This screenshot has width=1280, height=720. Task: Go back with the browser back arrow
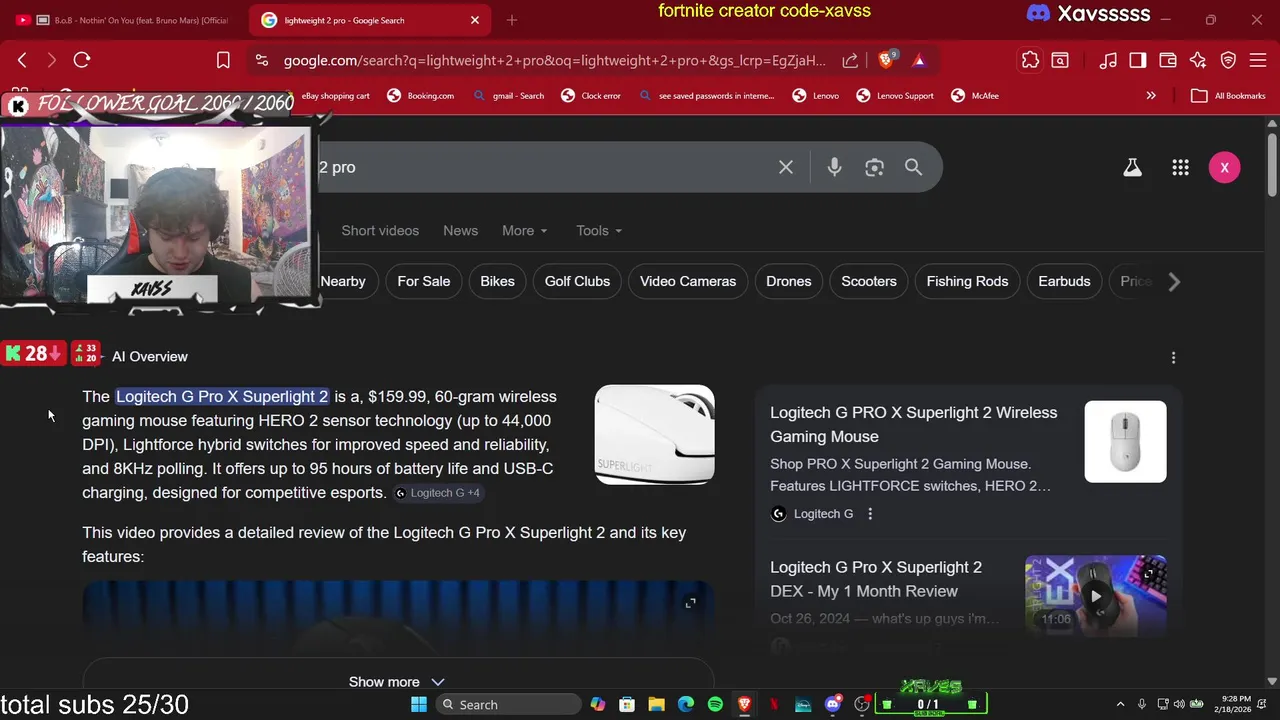22,60
